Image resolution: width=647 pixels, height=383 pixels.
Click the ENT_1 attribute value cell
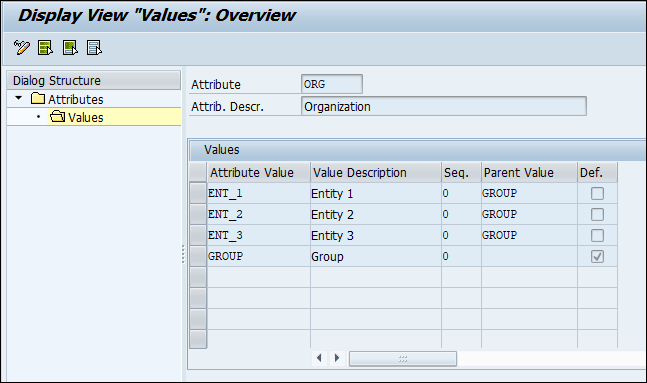(x=258, y=193)
